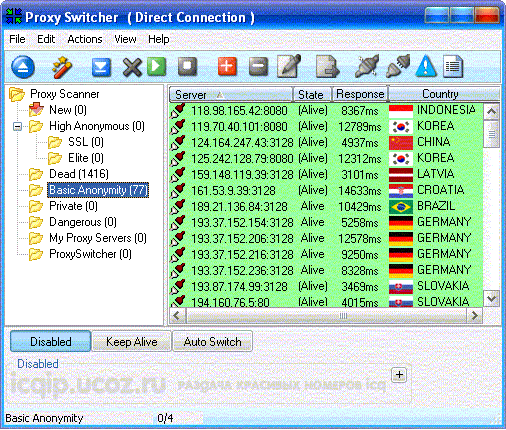Image resolution: width=506 pixels, height=430 pixels.
Task: Select server 189.21.136.84:3128
Action: coord(239,207)
